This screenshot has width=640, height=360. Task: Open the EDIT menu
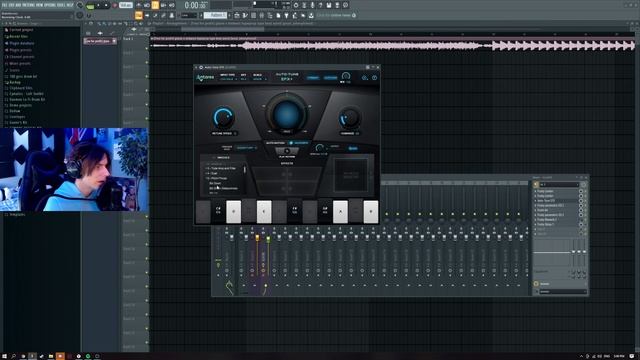point(12,5)
